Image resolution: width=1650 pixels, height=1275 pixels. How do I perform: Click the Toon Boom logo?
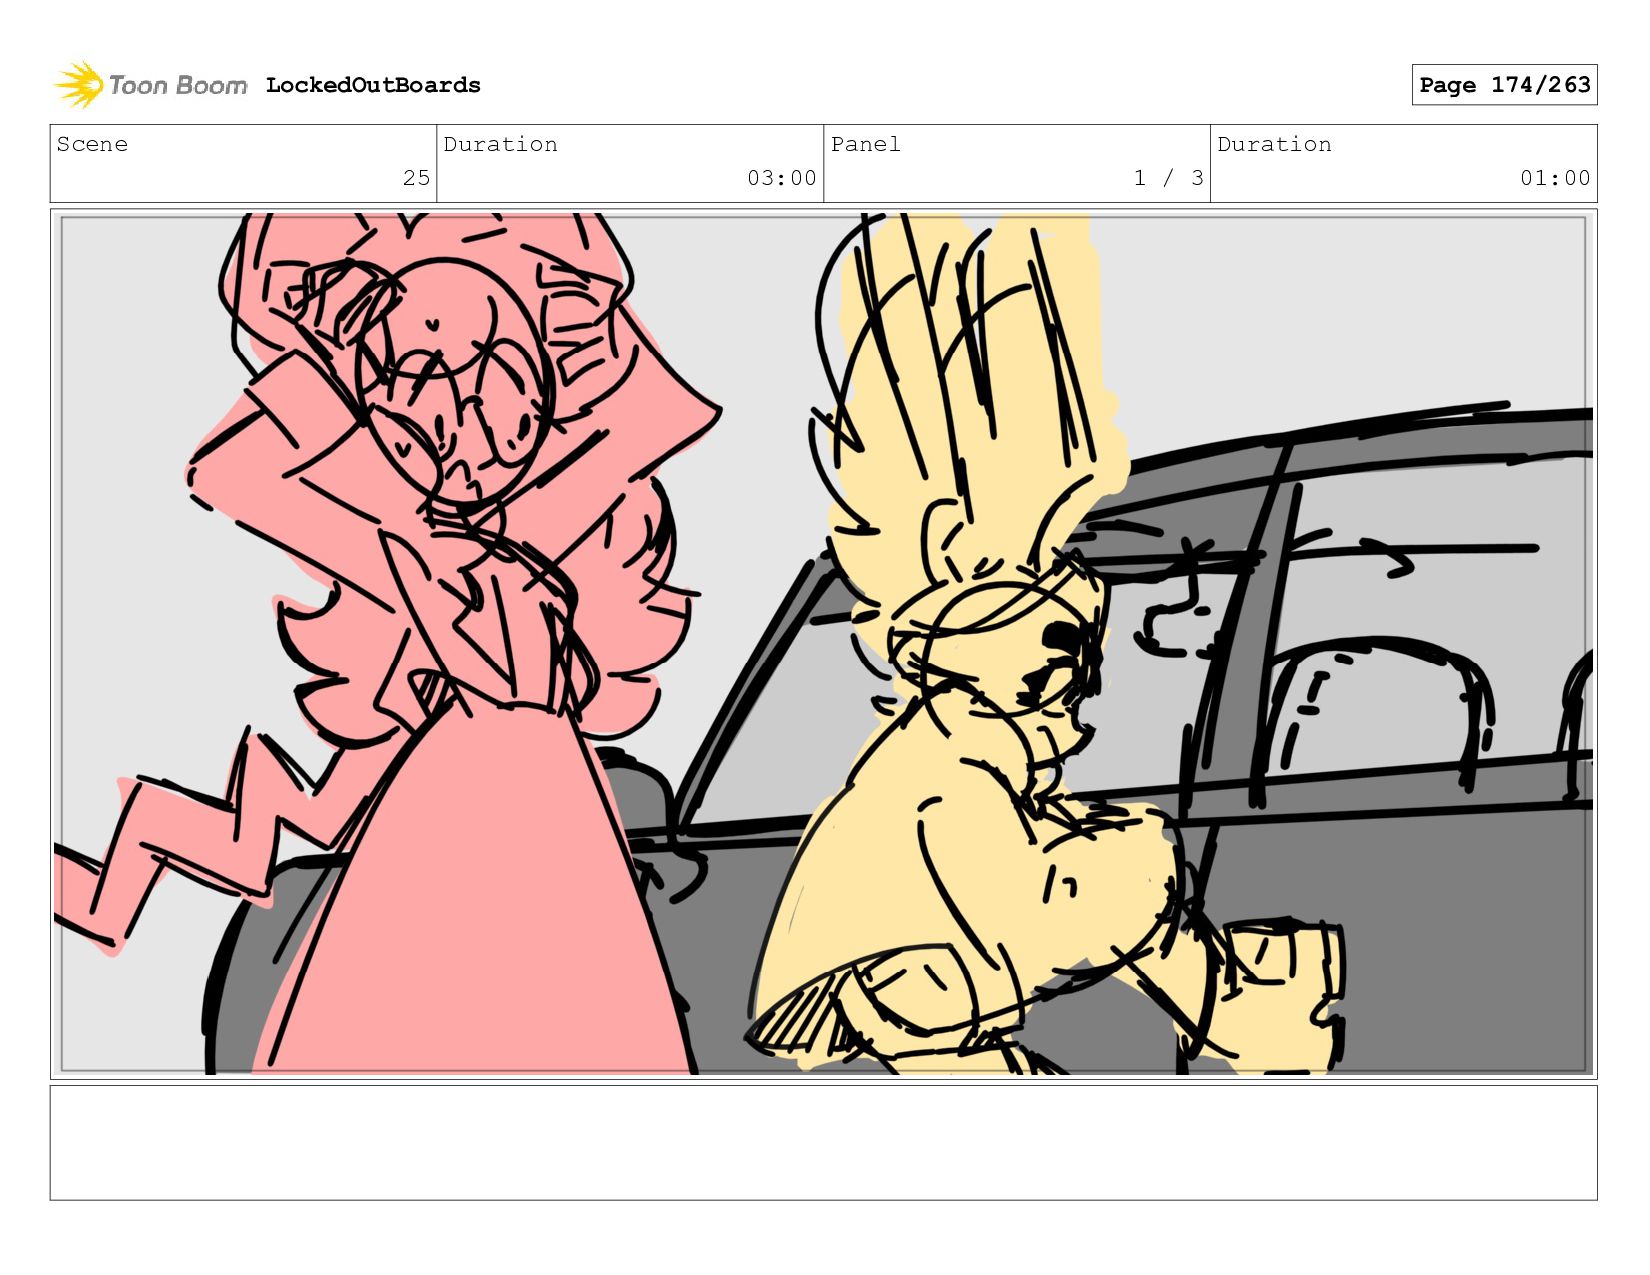click(150, 85)
